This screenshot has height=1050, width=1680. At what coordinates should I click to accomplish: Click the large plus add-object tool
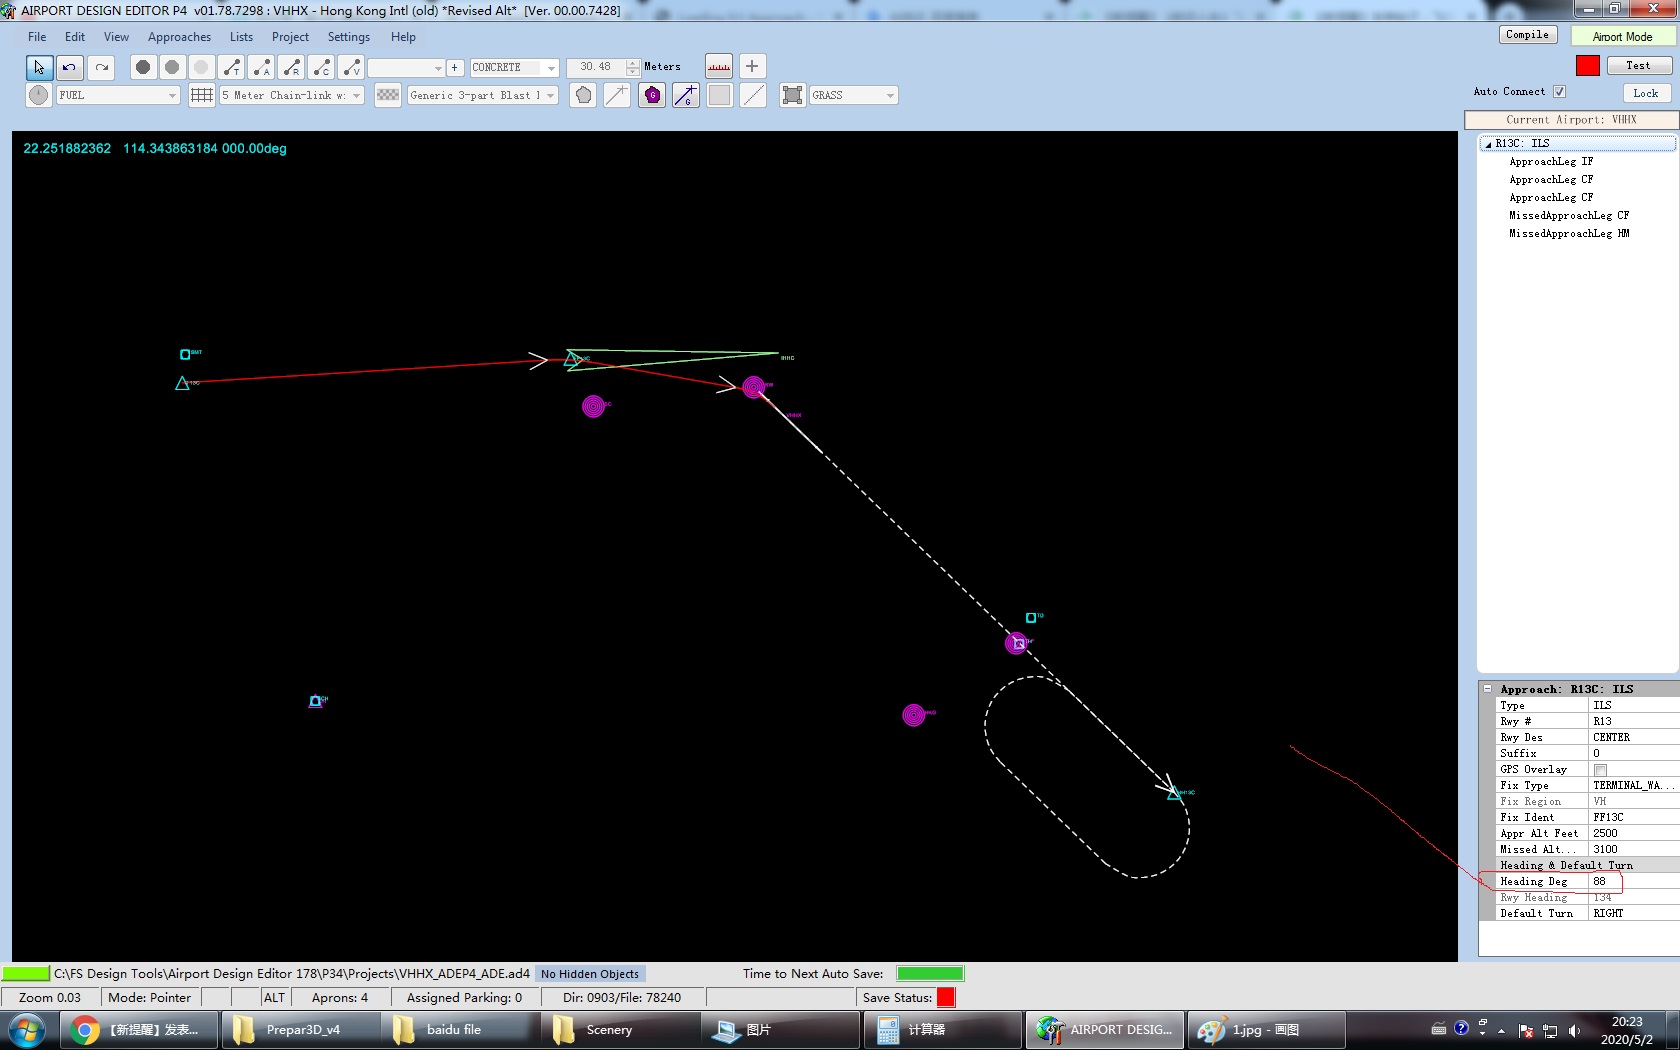point(752,66)
